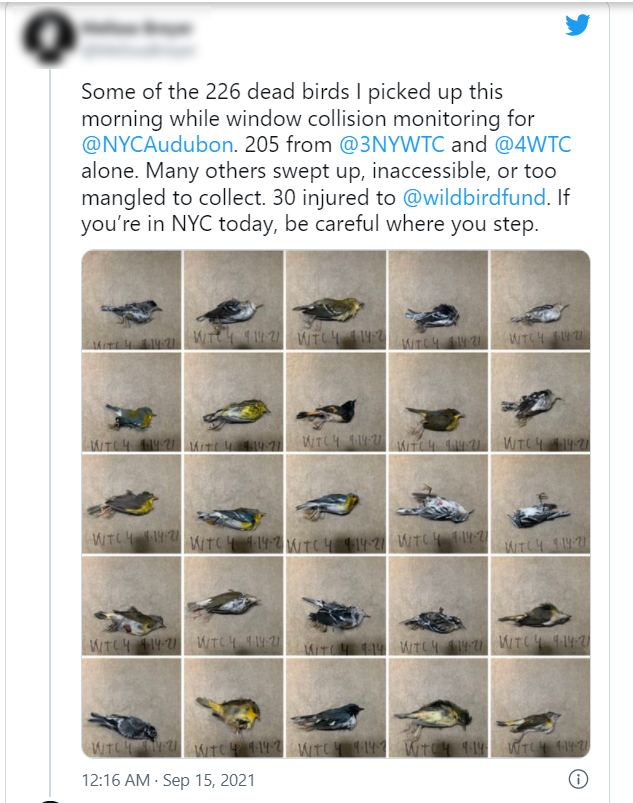
Task: Open the tweet info icon
Action: (x=578, y=779)
